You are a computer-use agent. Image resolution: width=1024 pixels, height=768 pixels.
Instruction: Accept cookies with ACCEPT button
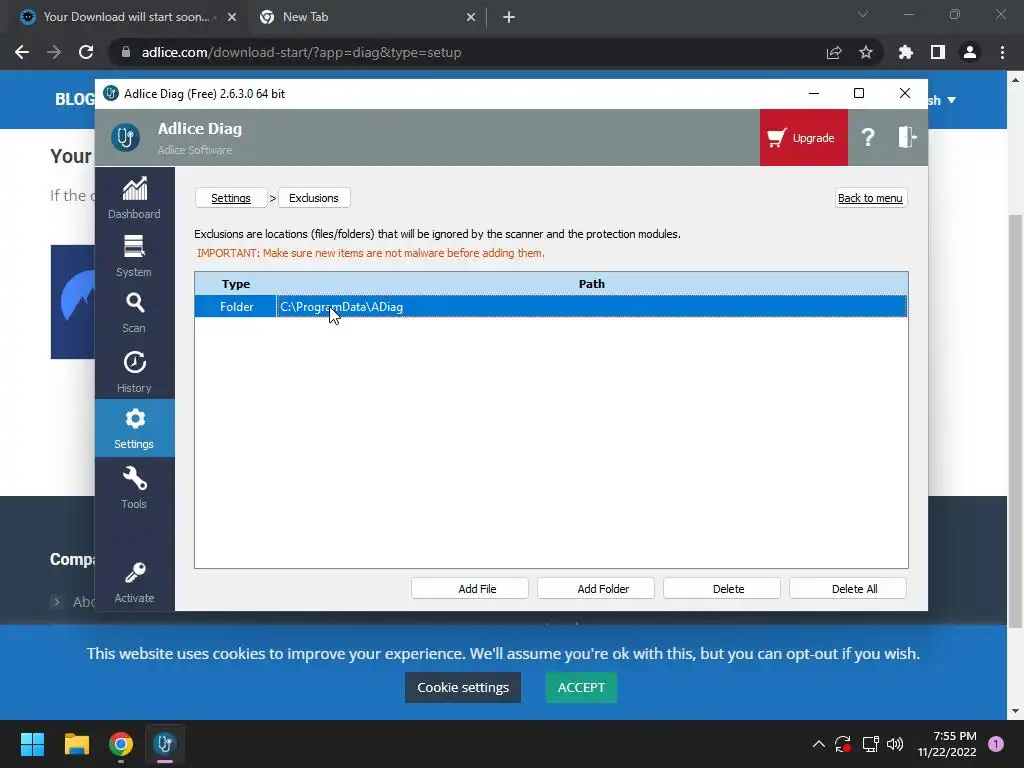pyautogui.click(x=581, y=688)
